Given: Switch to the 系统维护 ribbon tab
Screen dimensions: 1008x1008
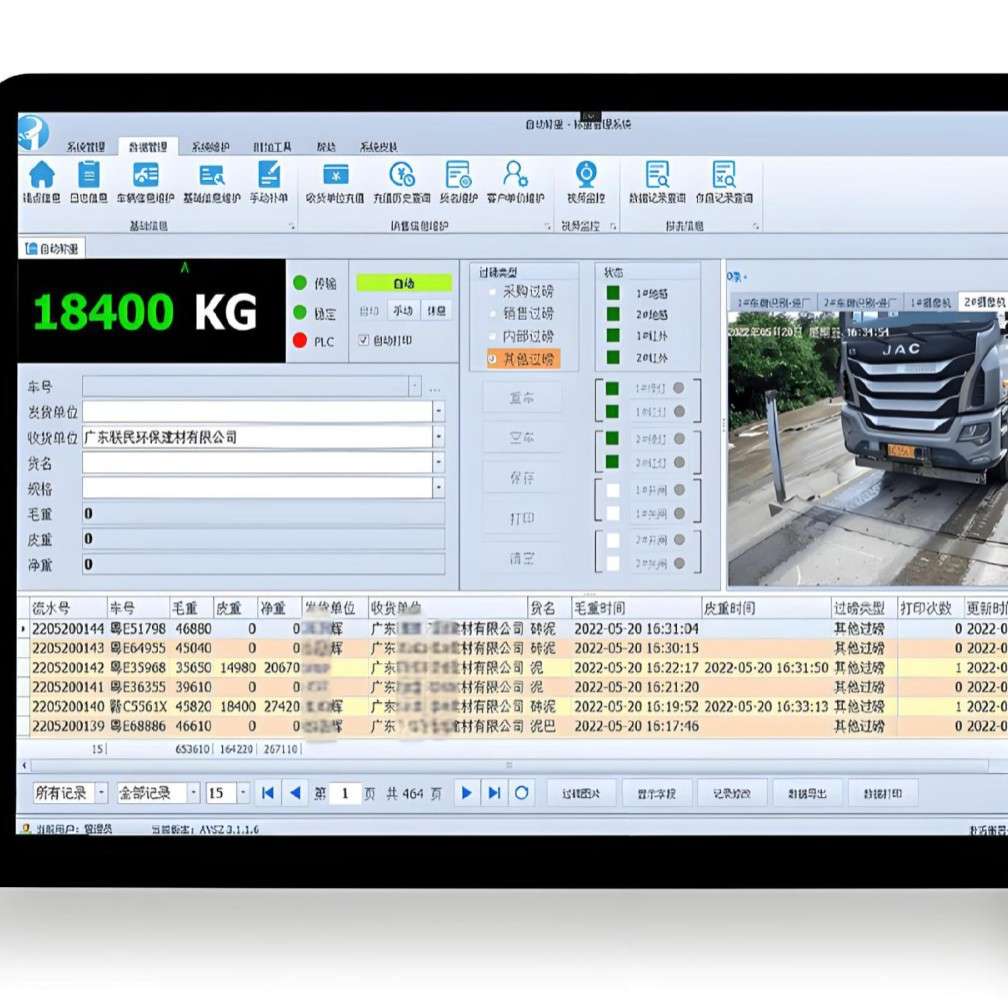Looking at the screenshot, I should pyautogui.click(x=210, y=147).
